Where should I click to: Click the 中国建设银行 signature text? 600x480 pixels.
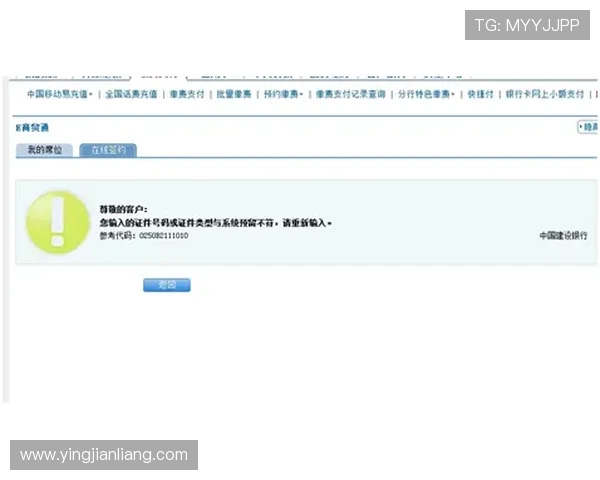point(563,235)
